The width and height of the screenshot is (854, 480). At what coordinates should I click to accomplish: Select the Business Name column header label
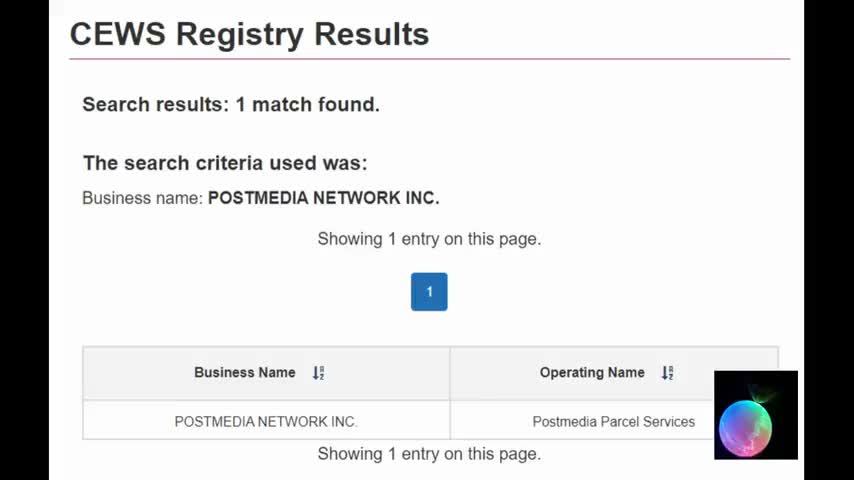[x=245, y=373]
